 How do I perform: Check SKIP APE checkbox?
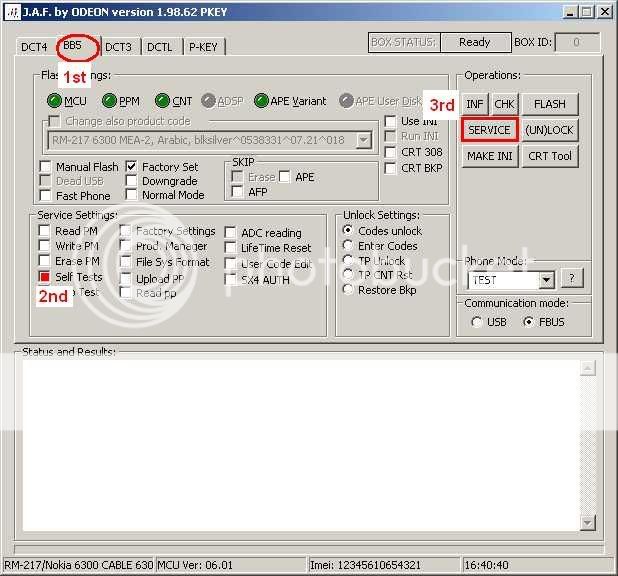click(x=285, y=177)
